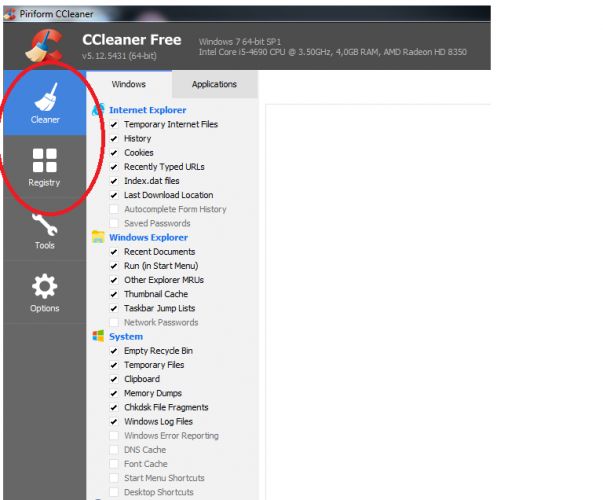
Task: Enable Font Cache checkbox
Action: [x=114, y=464]
